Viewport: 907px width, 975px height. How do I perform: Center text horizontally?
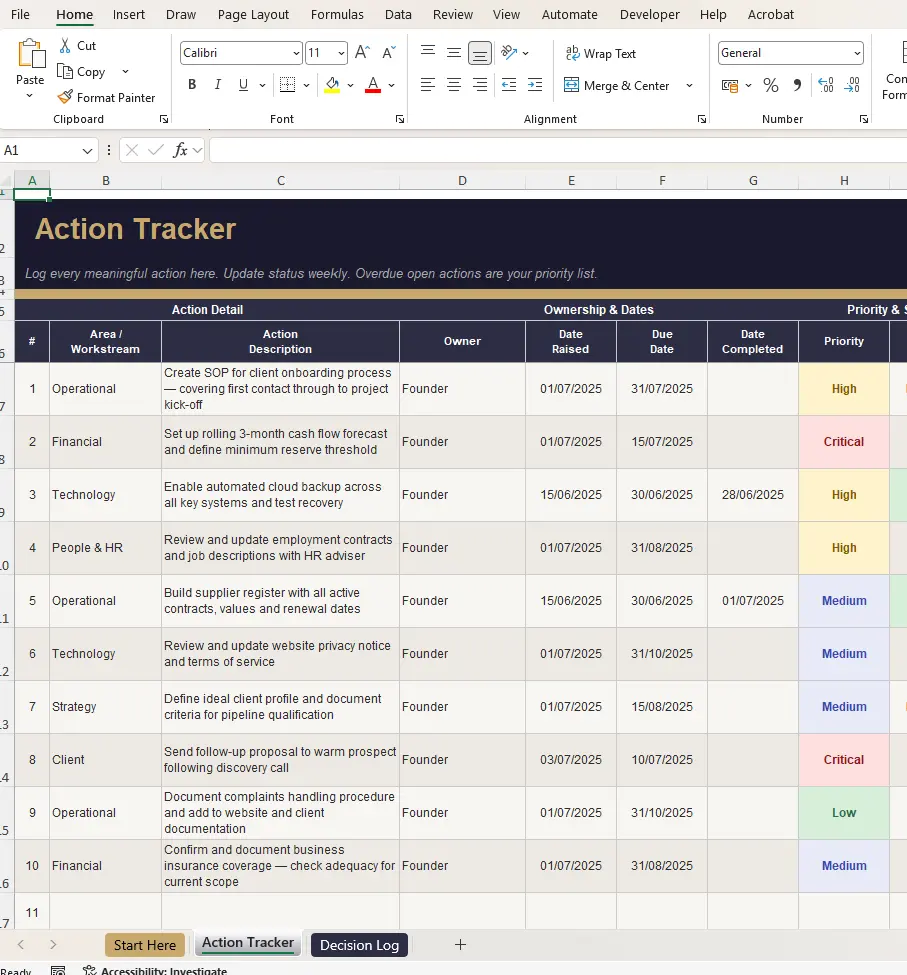(454, 85)
